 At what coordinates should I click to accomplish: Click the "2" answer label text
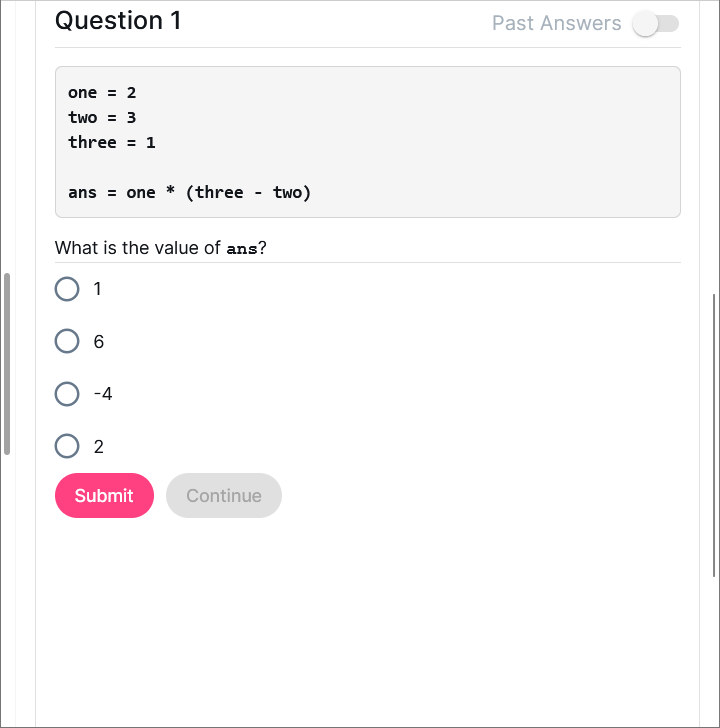[x=99, y=447]
